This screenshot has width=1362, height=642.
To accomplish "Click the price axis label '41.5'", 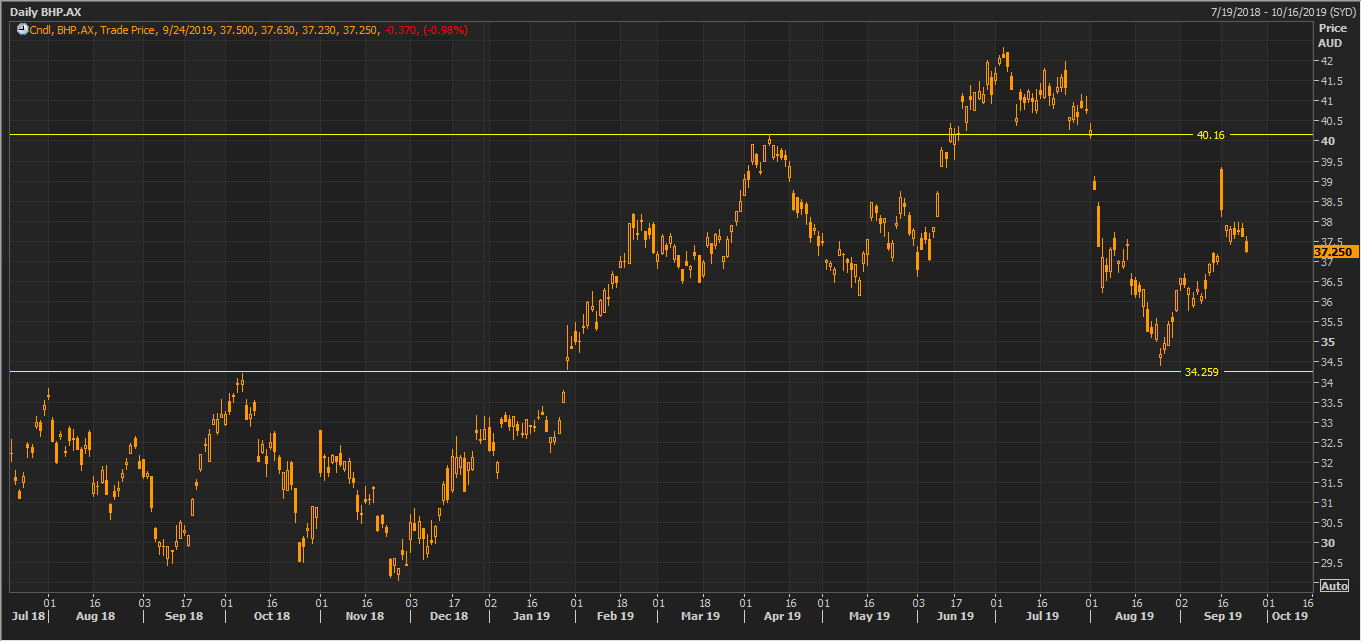I will (1330, 82).
